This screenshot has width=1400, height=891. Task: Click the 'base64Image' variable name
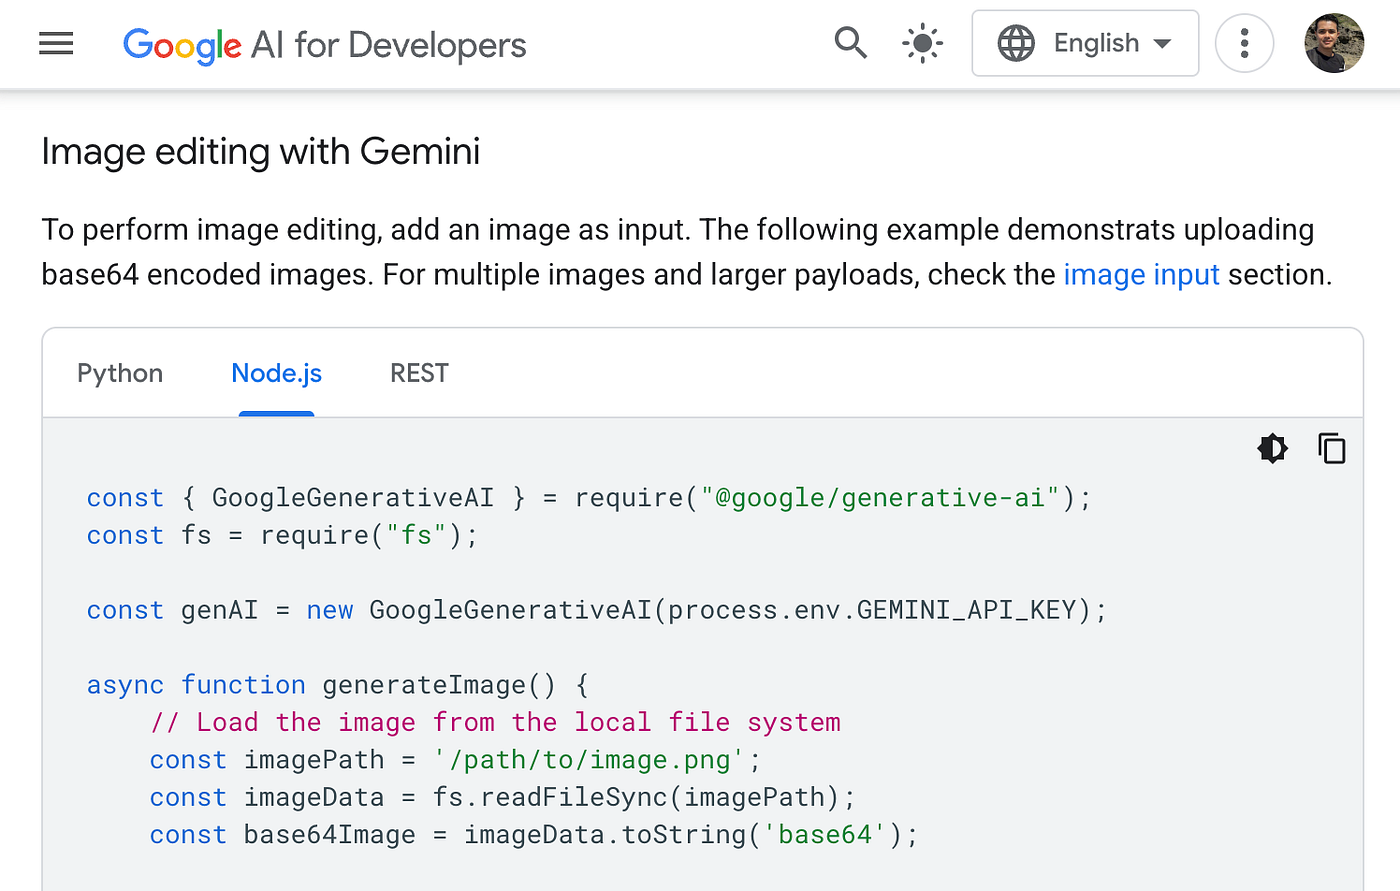pyautogui.click(x=329, y=835)
